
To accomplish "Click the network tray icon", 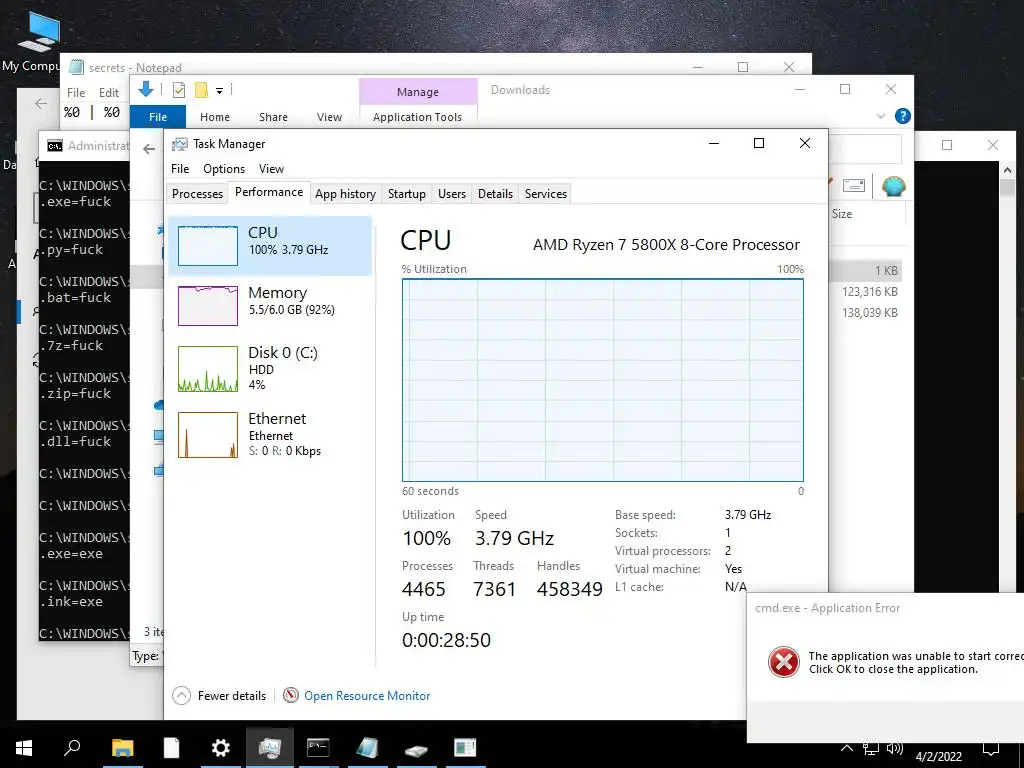I will (x=871, y=749).
